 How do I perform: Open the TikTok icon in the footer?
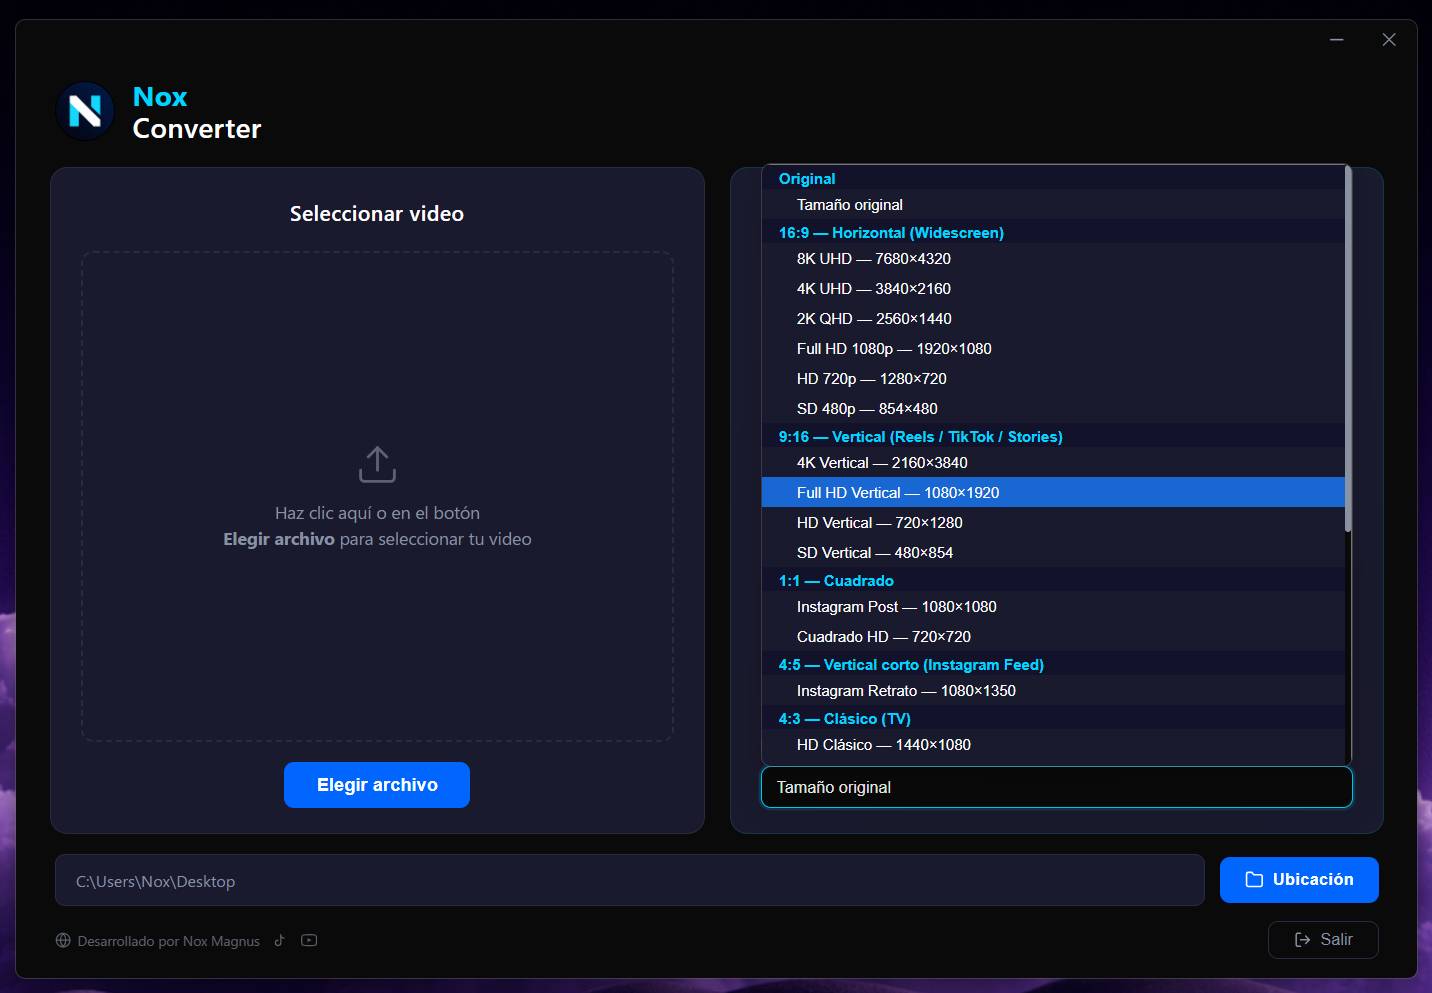coord(279,940)
